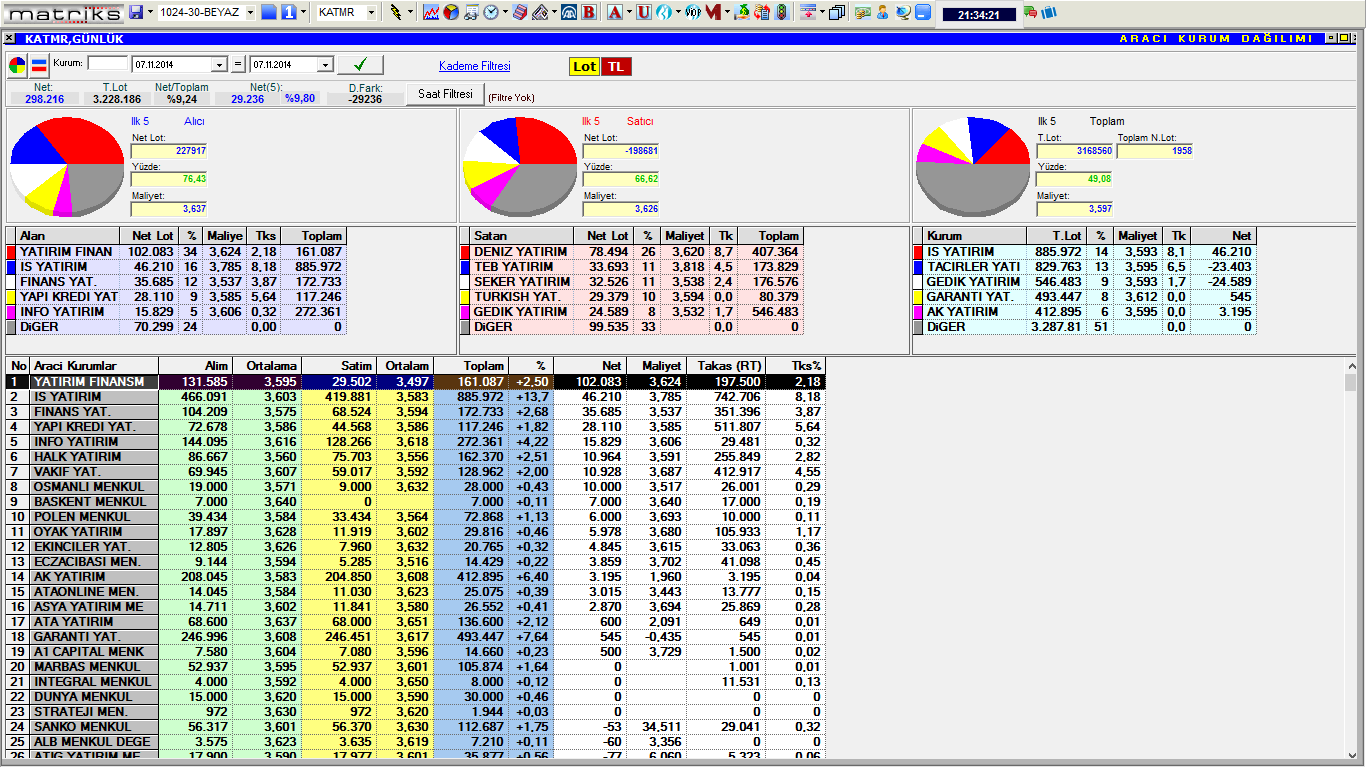Click the red letter B toolbar icon
1366x768 pixels.
(589, 12)
